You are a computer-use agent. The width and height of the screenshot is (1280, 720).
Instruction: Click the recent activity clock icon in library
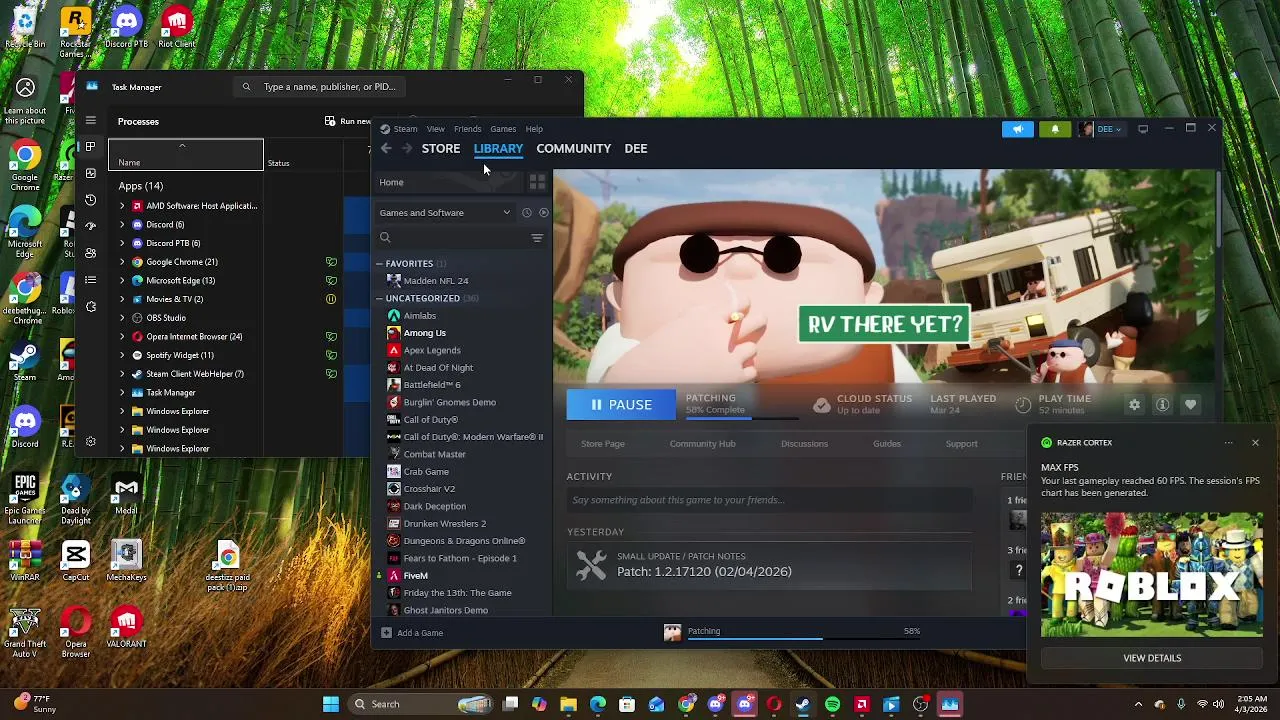point(527,212)
